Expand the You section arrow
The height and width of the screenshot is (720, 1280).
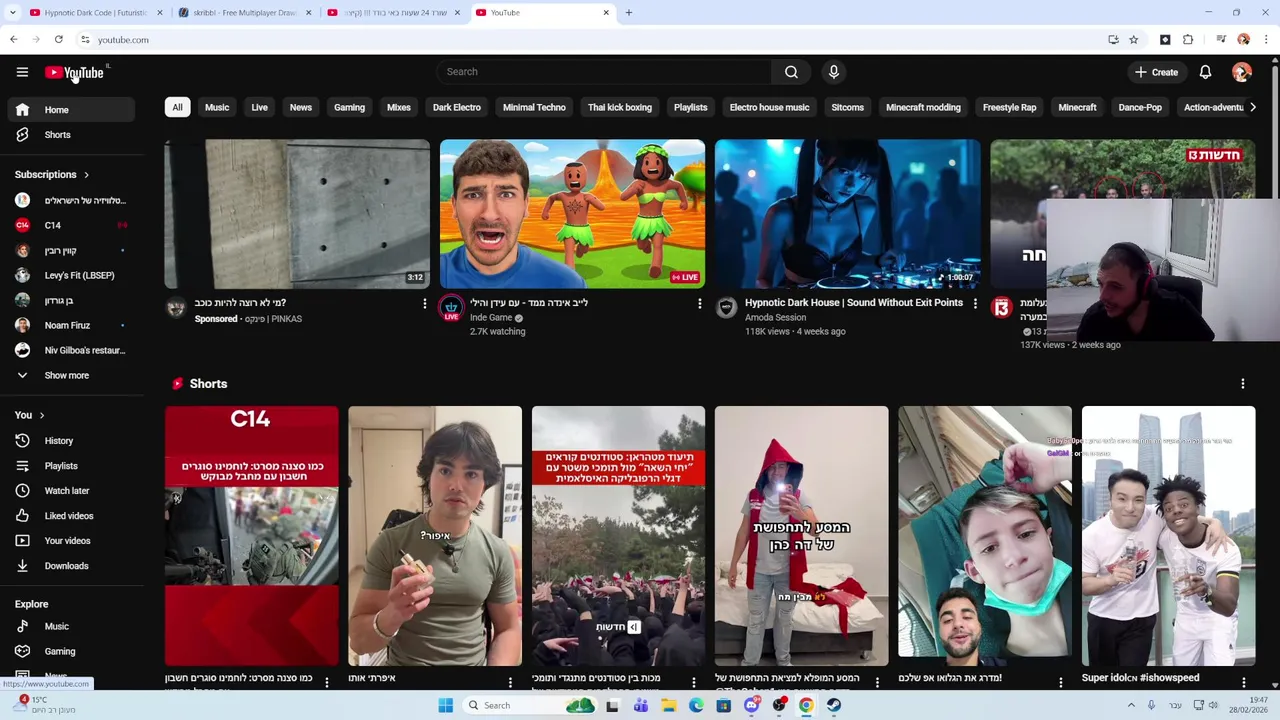pos(42,415)
